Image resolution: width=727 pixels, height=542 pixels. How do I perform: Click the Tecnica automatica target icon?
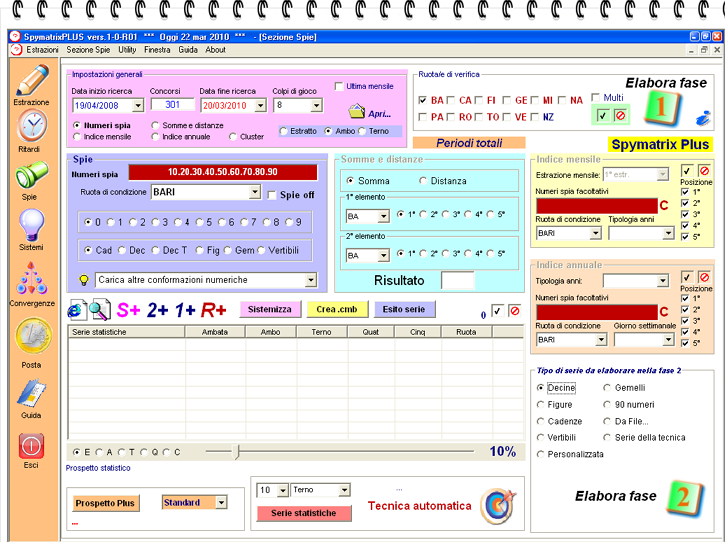click(x=498, y=506)
